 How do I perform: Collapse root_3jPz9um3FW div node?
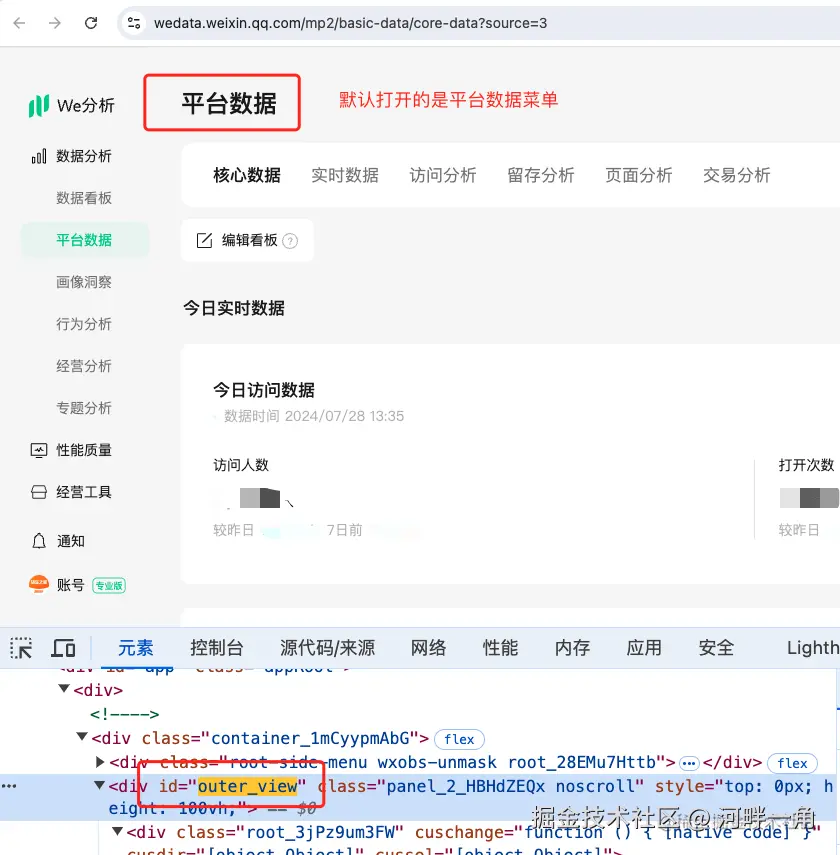[118, 832]
